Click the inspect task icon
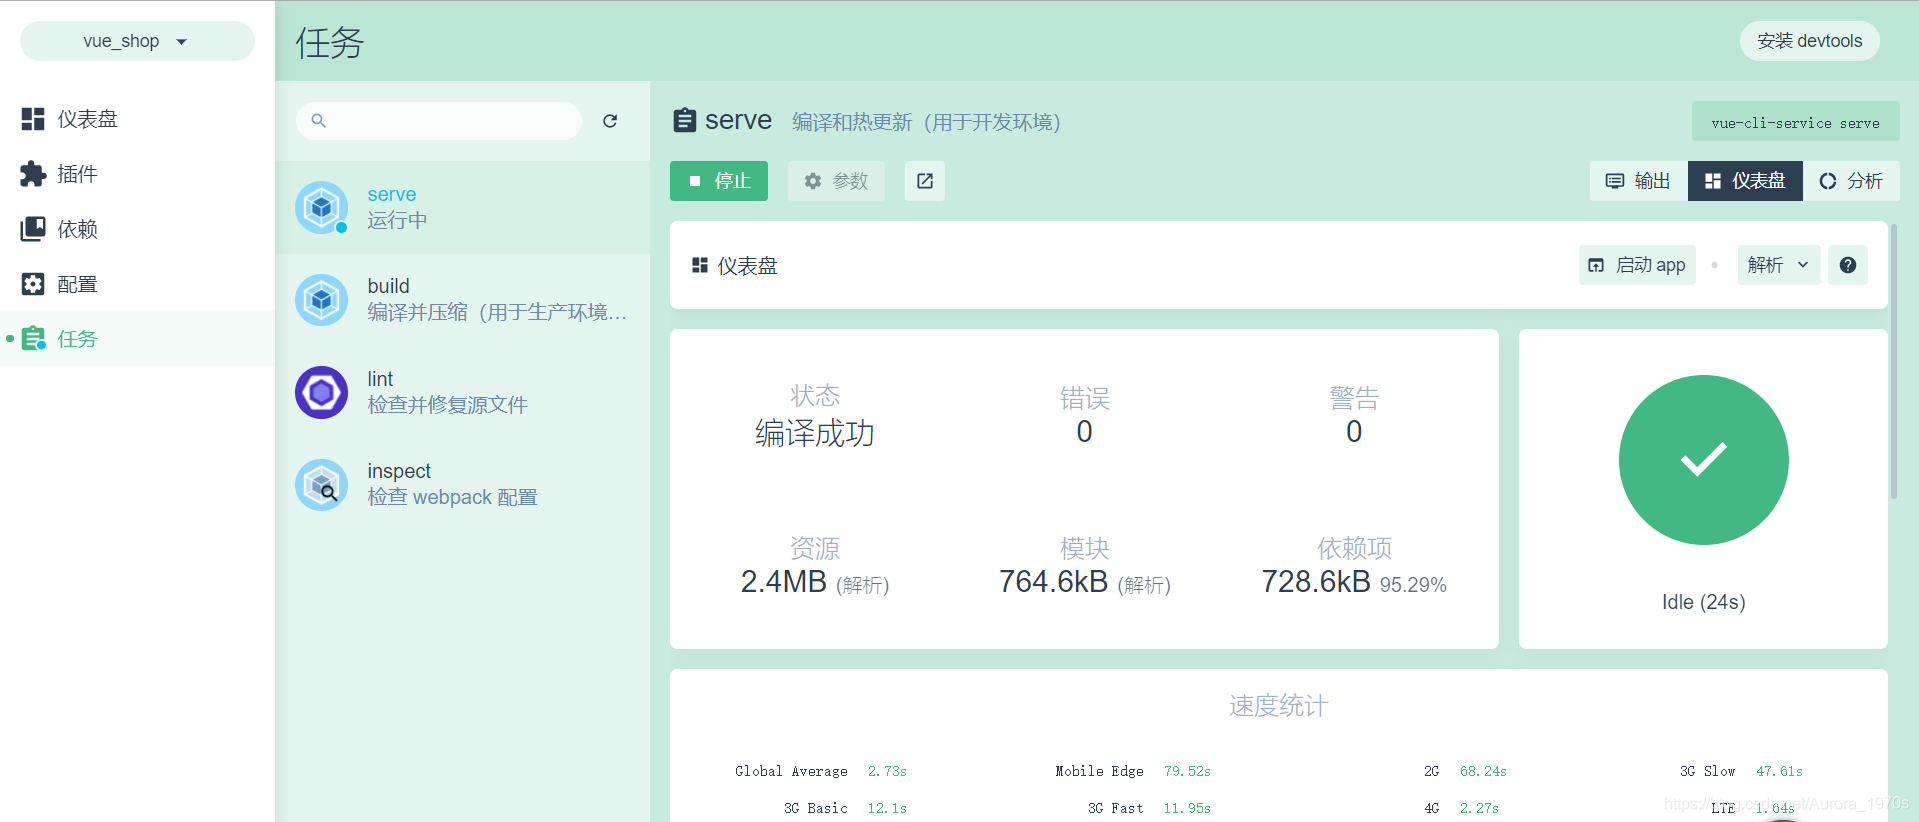Image resolution: width=1919 pixels, height=822 pixels. click(x=322, y=485)
